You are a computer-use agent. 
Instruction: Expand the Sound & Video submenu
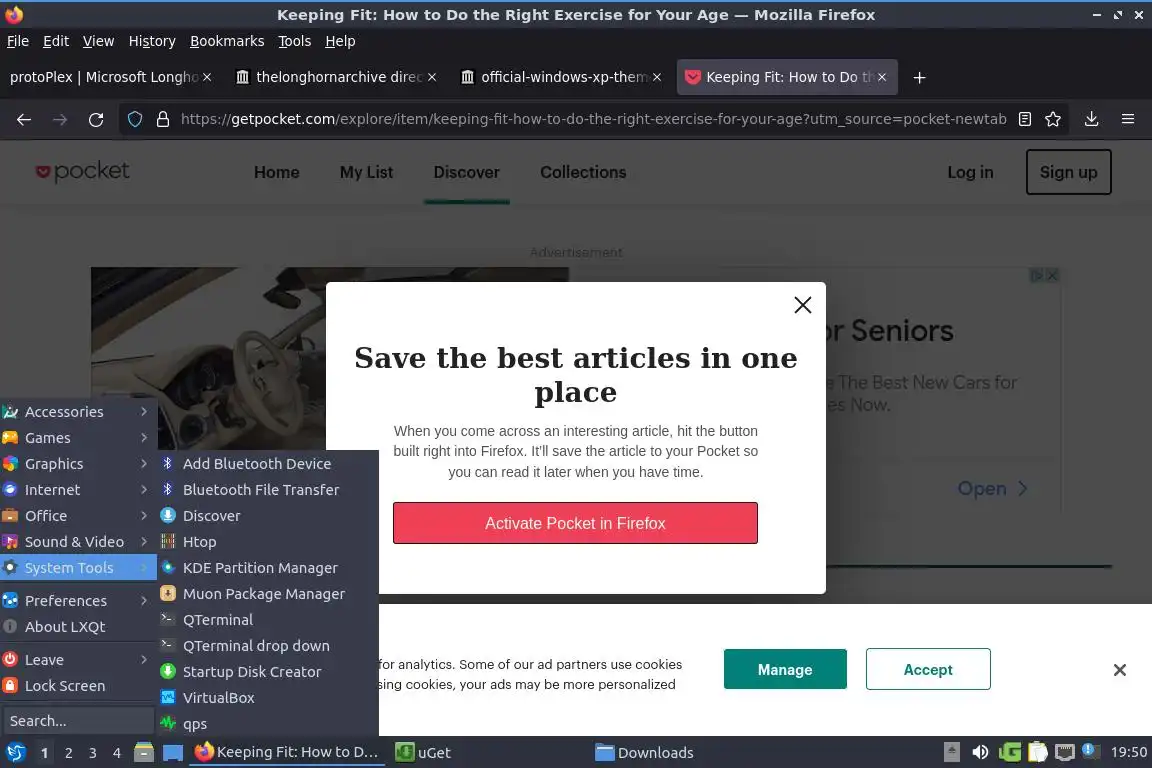[x=78, y=542]
